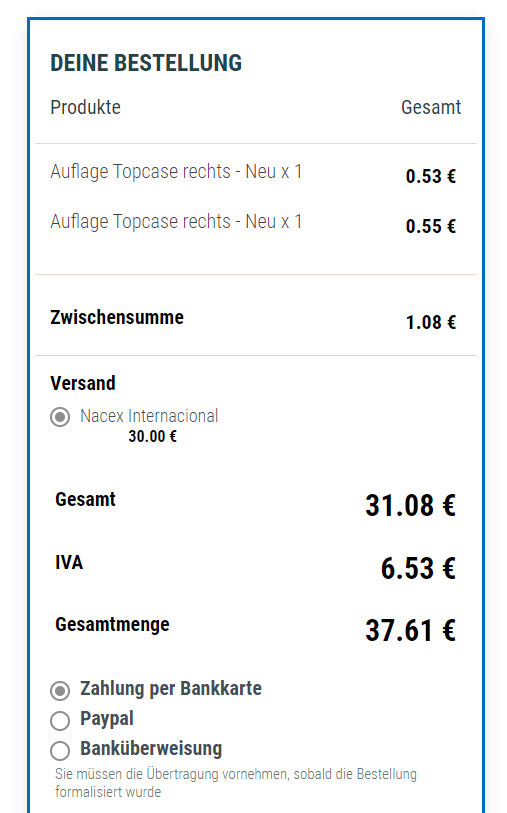
Task: Click the 30.00 € shipping cost
Action: point(153,436)
